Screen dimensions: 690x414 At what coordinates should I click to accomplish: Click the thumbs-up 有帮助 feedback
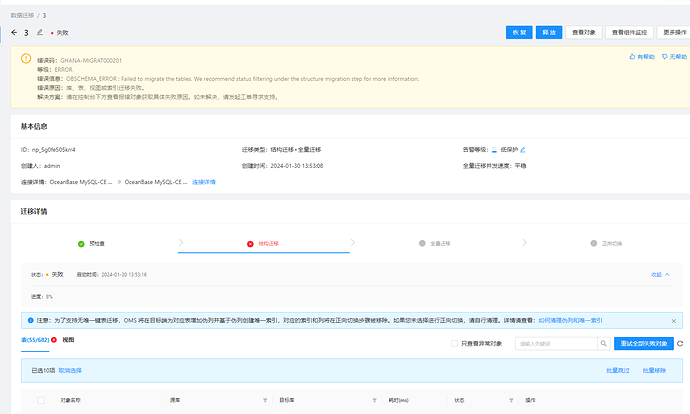pyautogui.click(x=642, y=56)
